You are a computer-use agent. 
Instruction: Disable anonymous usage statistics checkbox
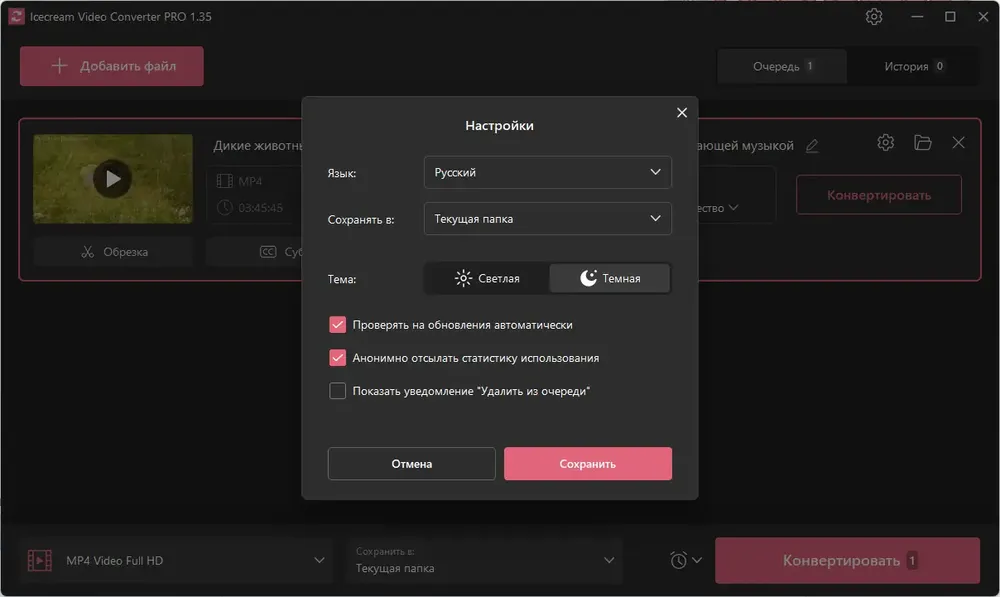(x=337, y=358)
